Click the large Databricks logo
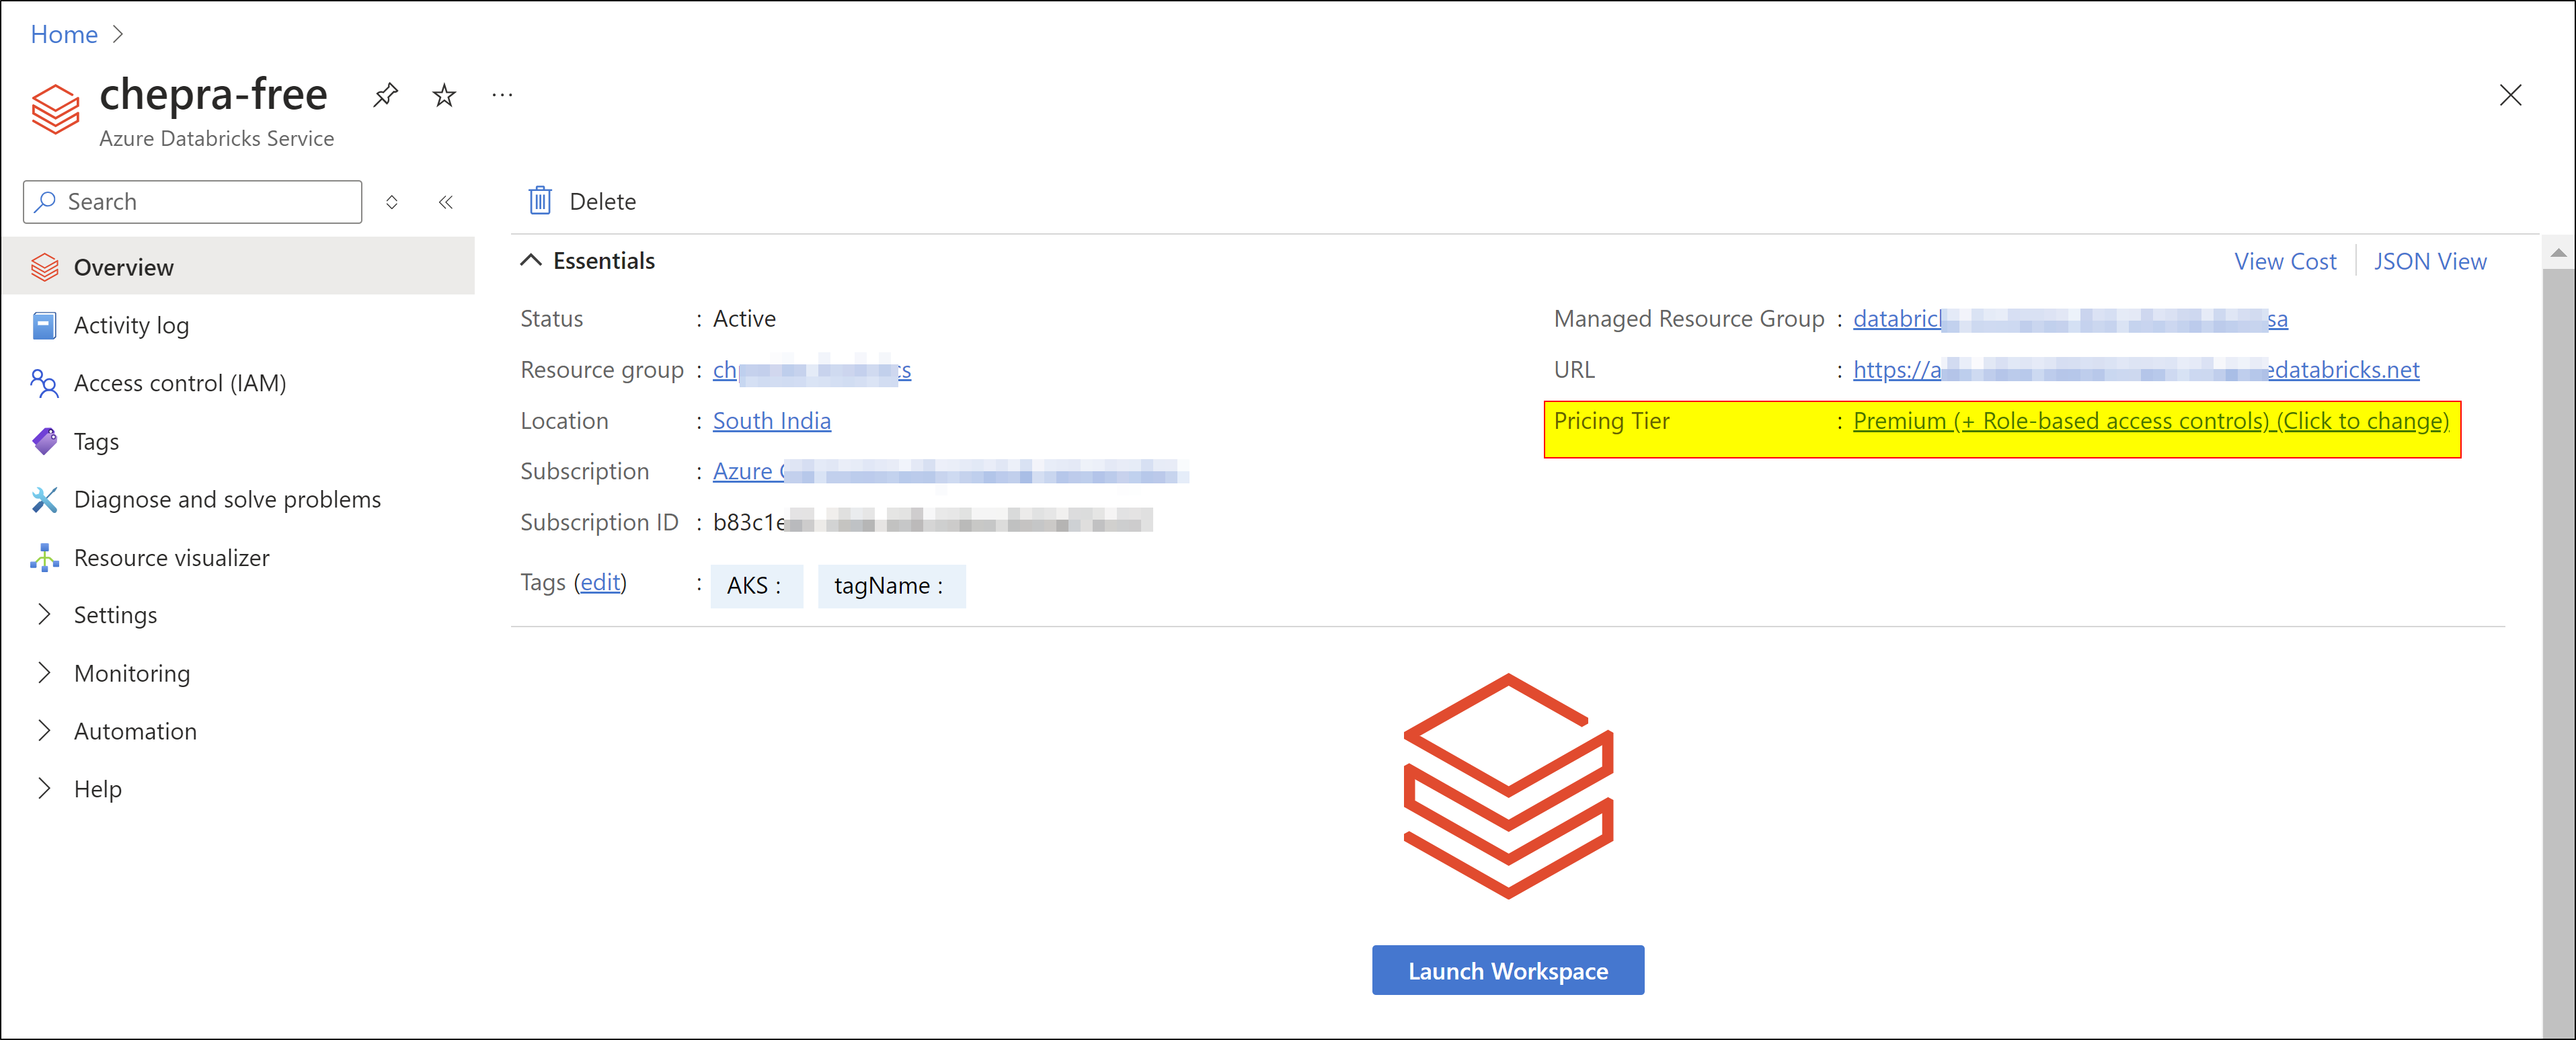This screenshot has height=1040, width=2576. click(1508, 786)
